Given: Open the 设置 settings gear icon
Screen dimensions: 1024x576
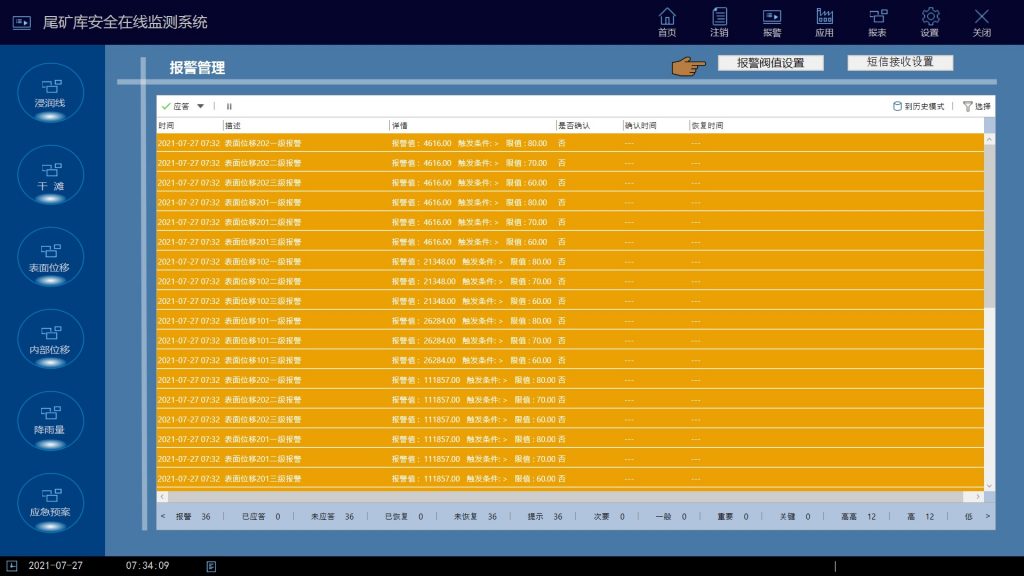Looking at the screenshot, I should coord(929,22).
